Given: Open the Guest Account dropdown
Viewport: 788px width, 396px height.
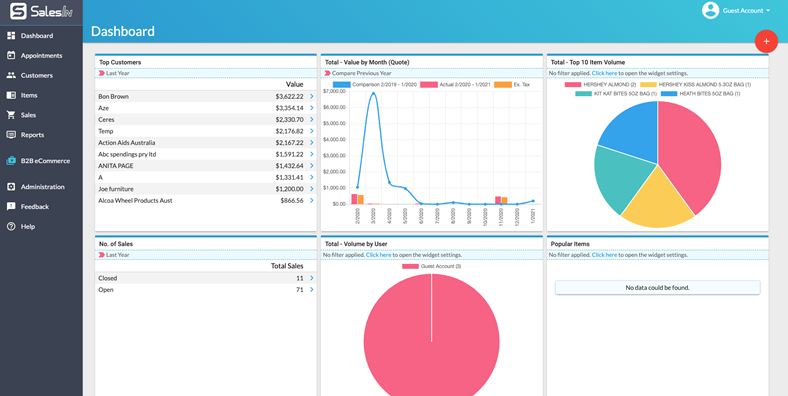Looking at the screenshot, I should click(x=746, y=11).
